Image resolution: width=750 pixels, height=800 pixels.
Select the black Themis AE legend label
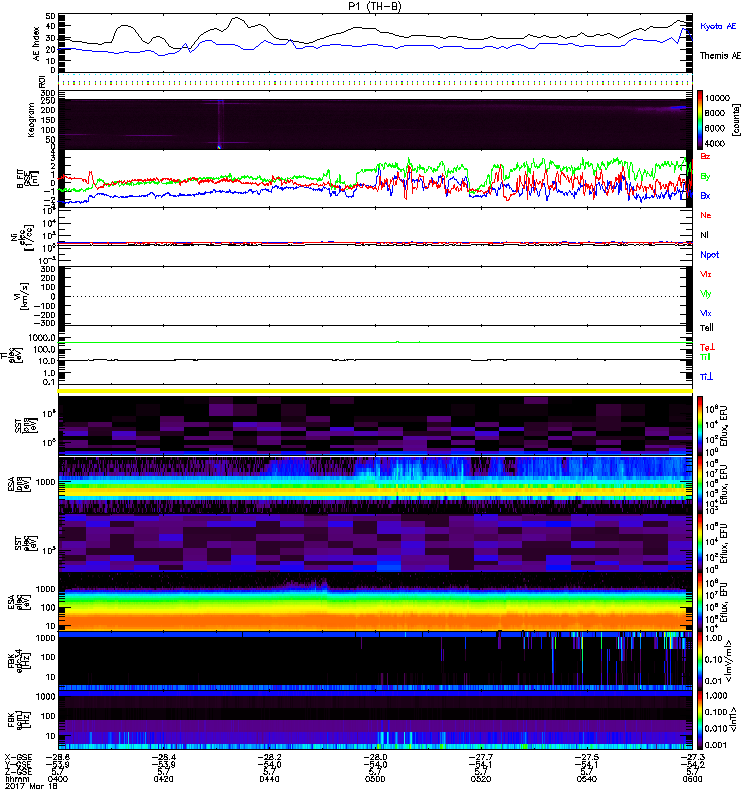(720, 56)
